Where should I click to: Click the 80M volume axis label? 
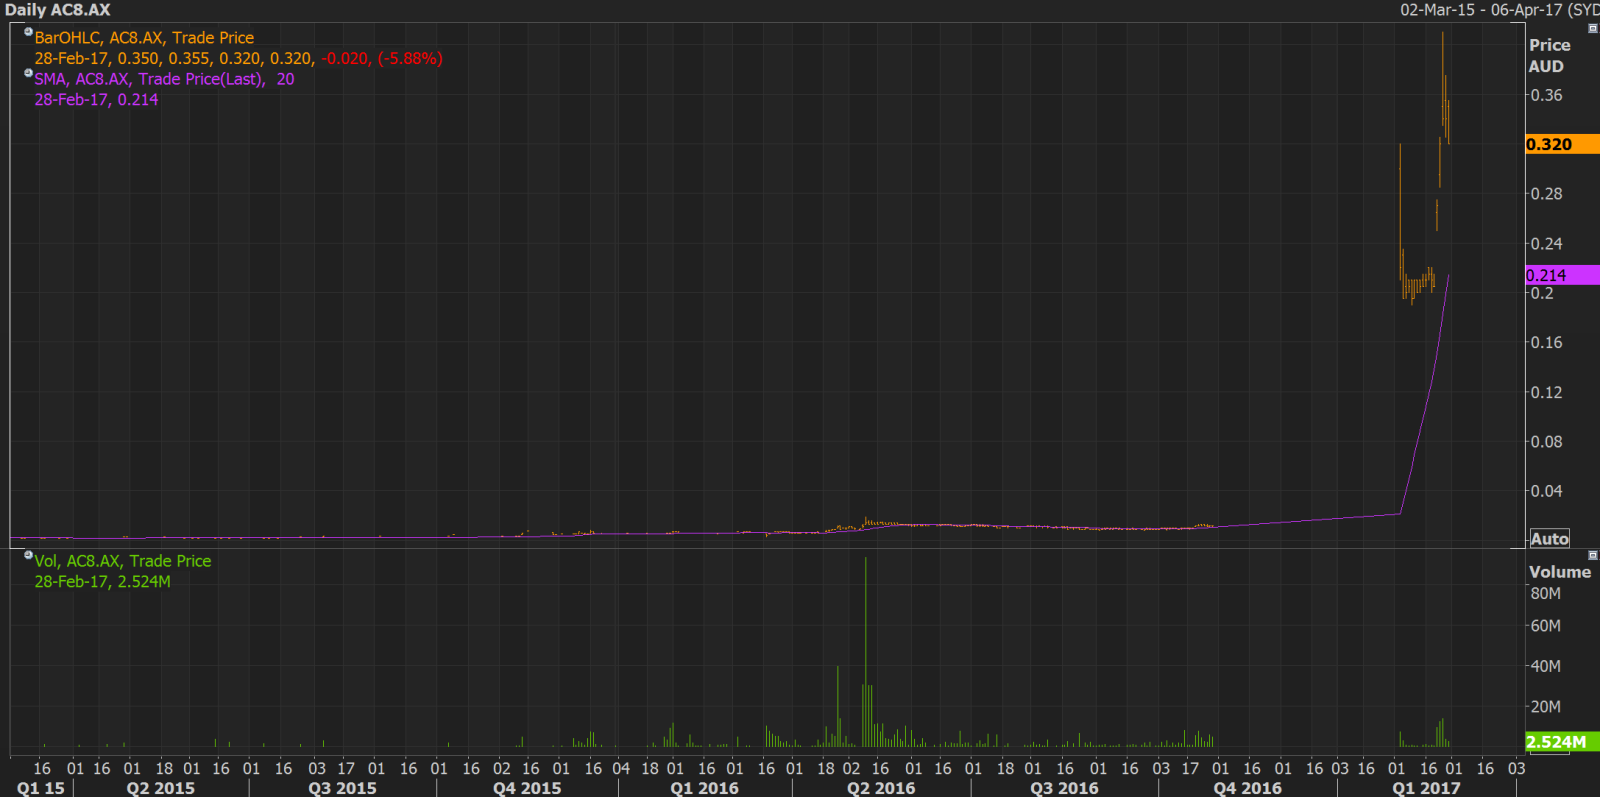coord(1546,593)
